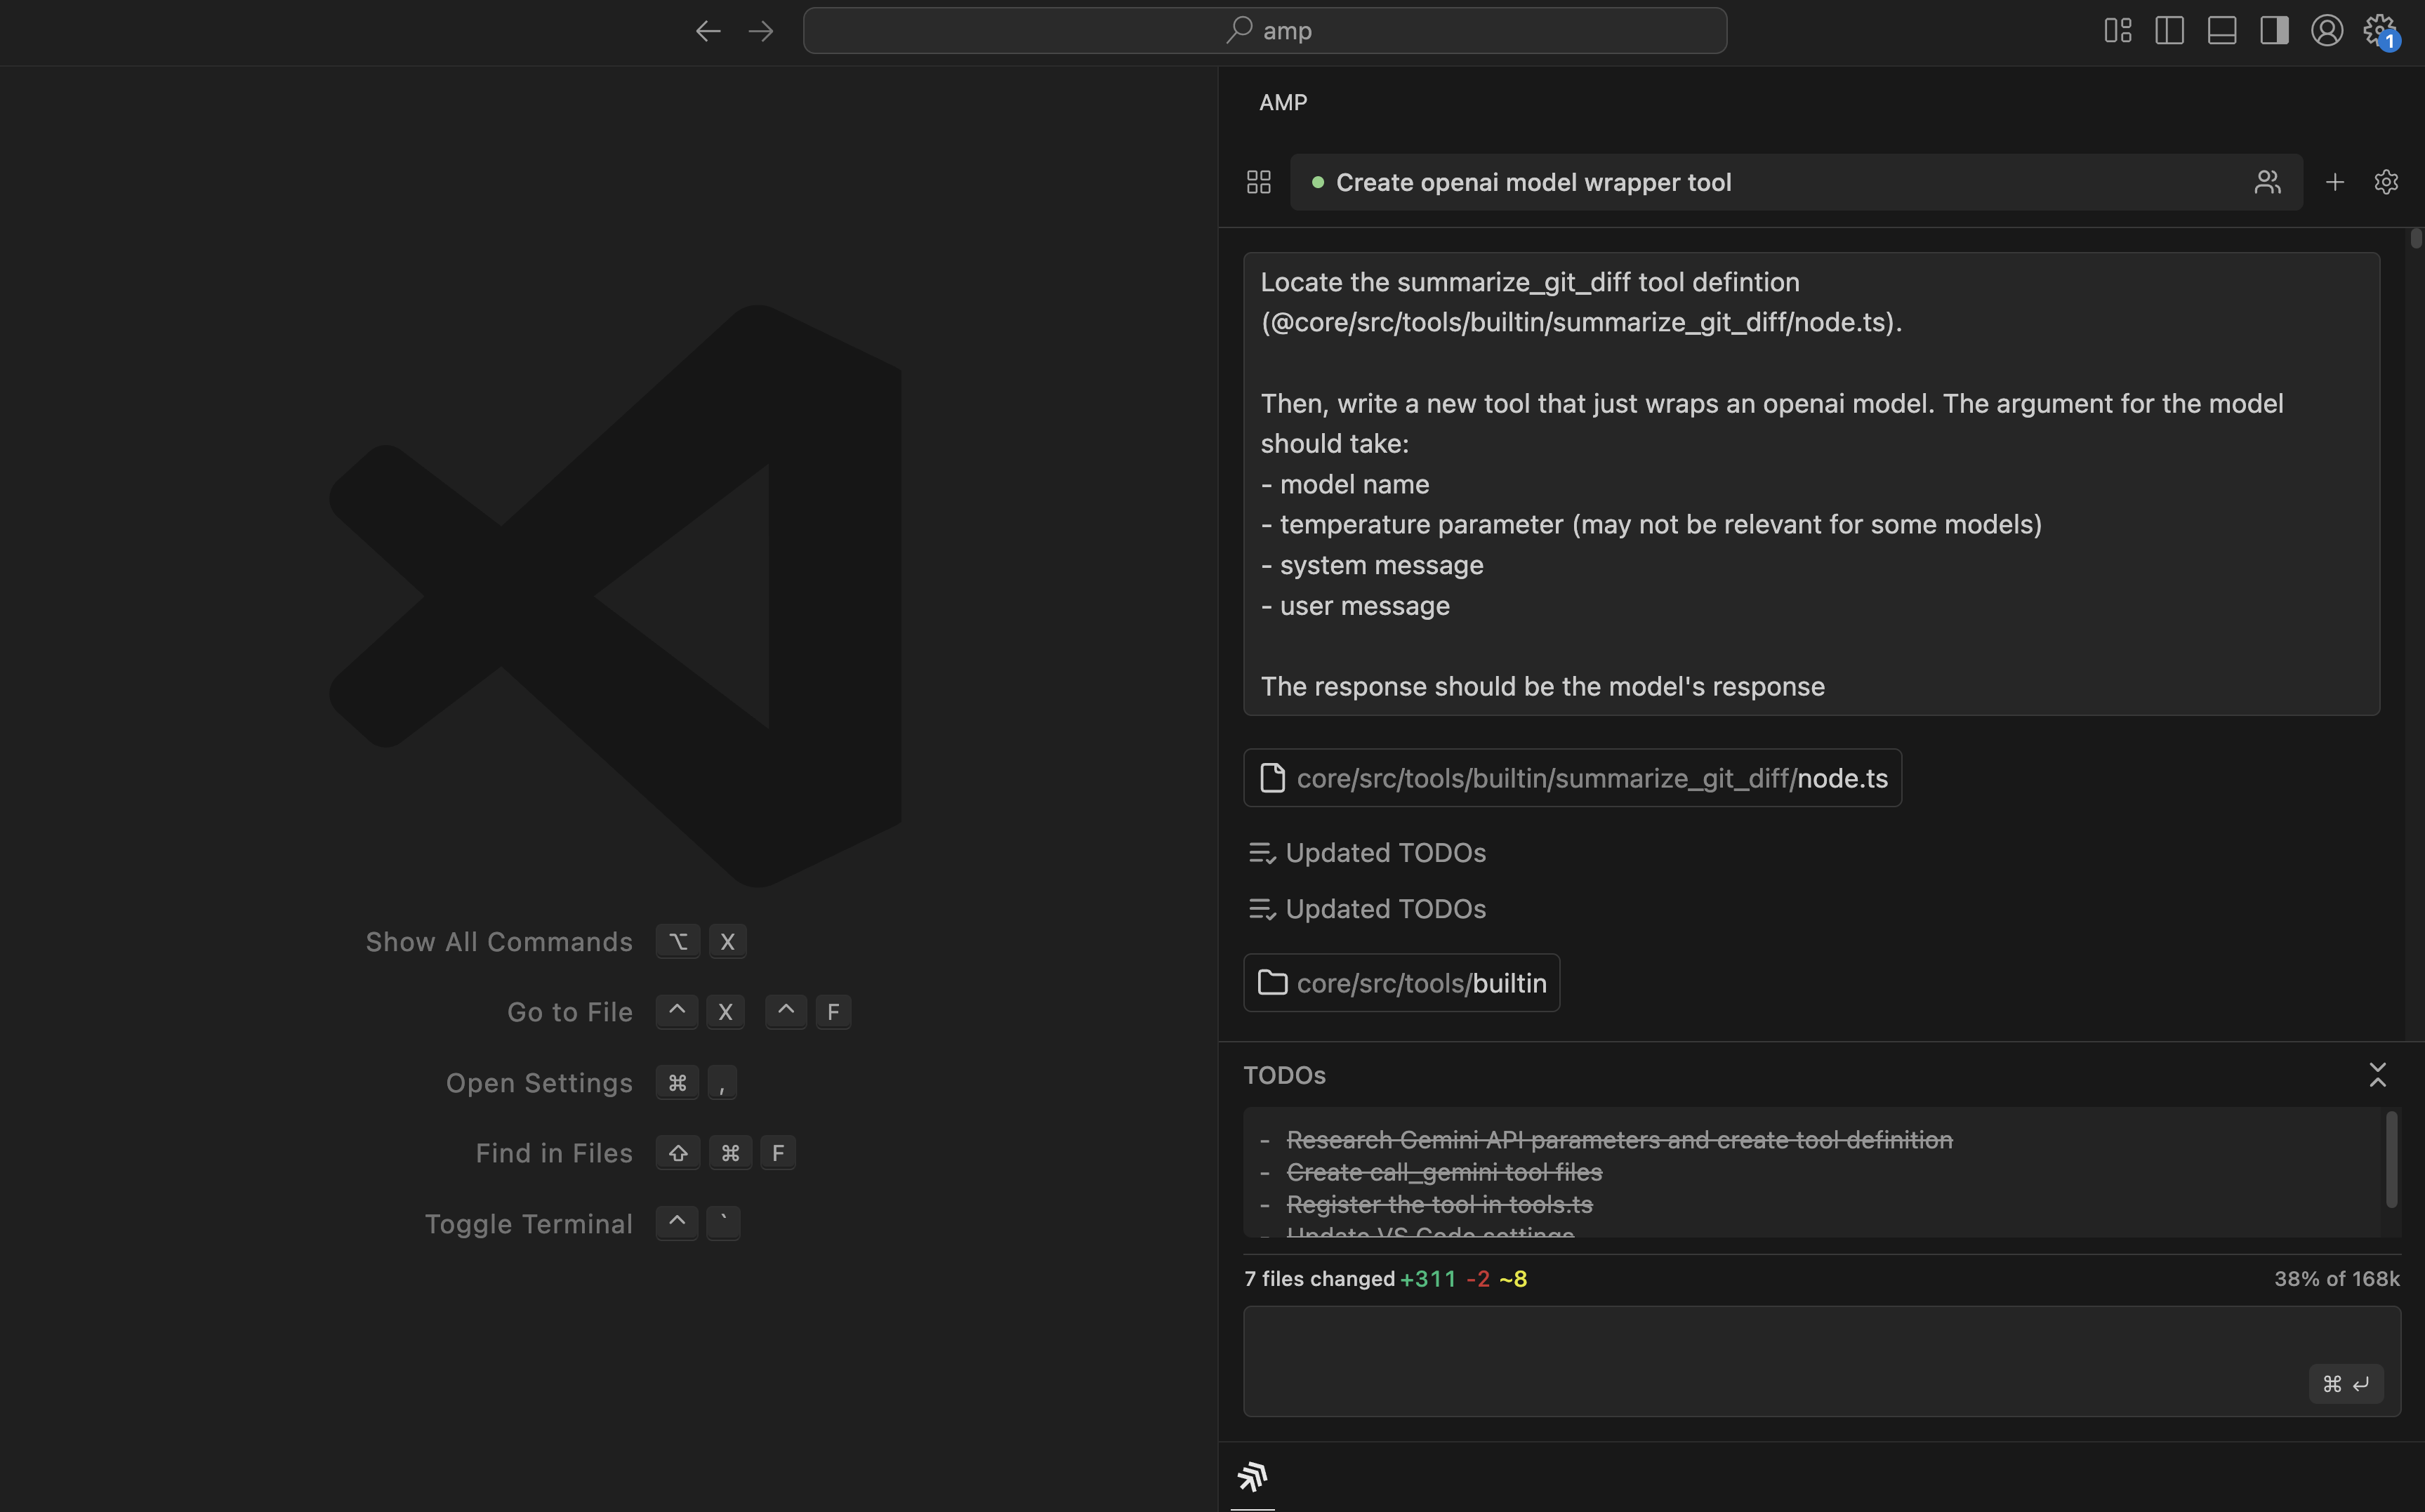Click the AMP panel title

1283,103
